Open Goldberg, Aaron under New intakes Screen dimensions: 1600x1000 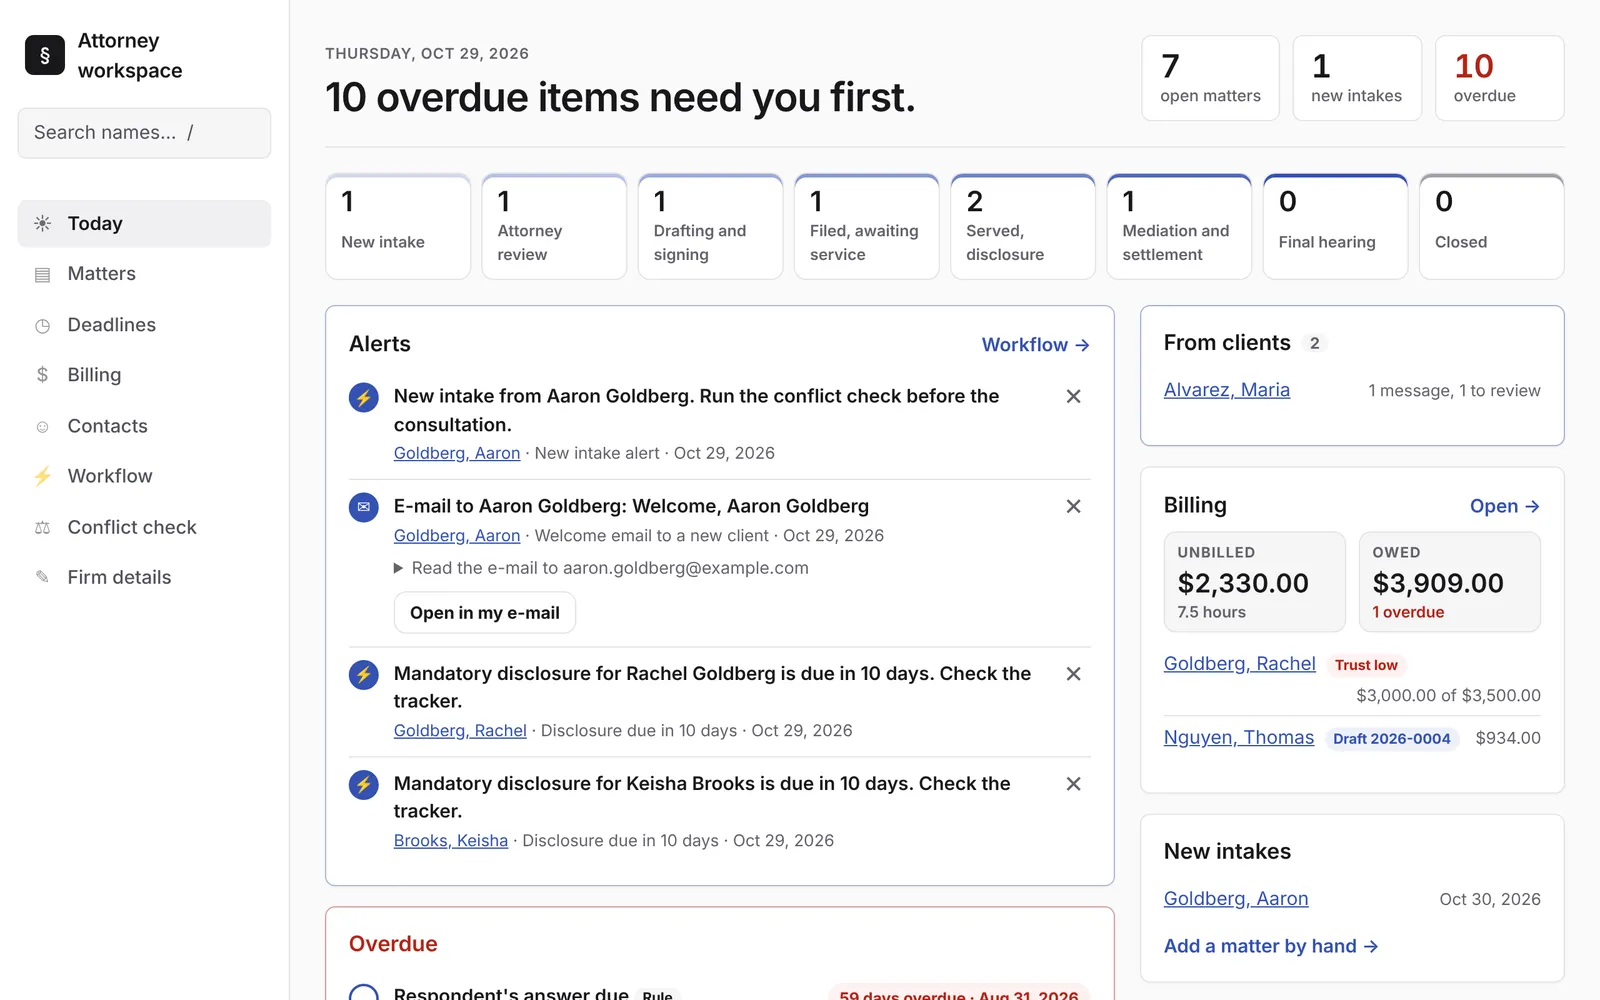pos(1236,899)
